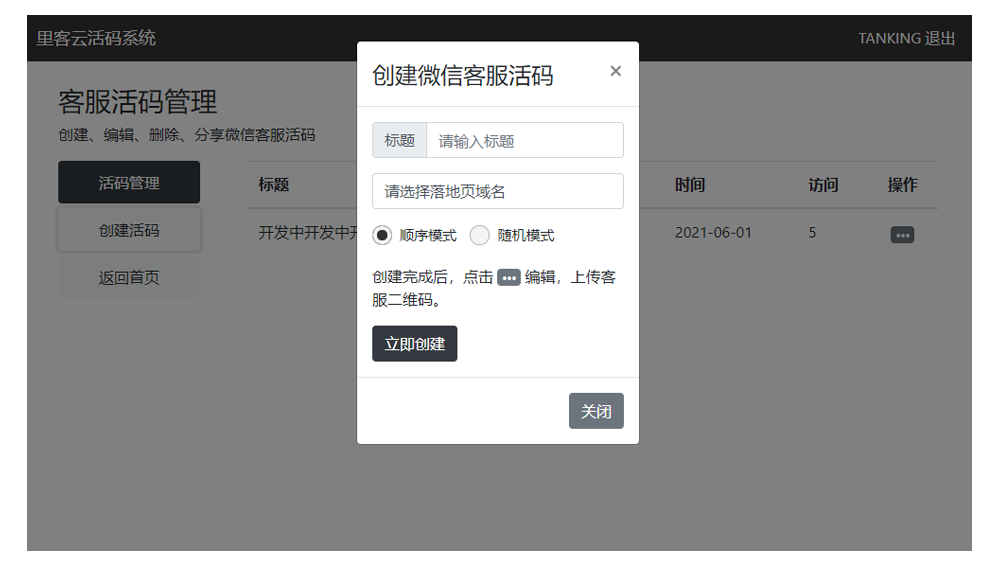The image size is (999, 566).
Task: Switch to the 创建活码 sidebar item
Action: [x=129, y=231]
